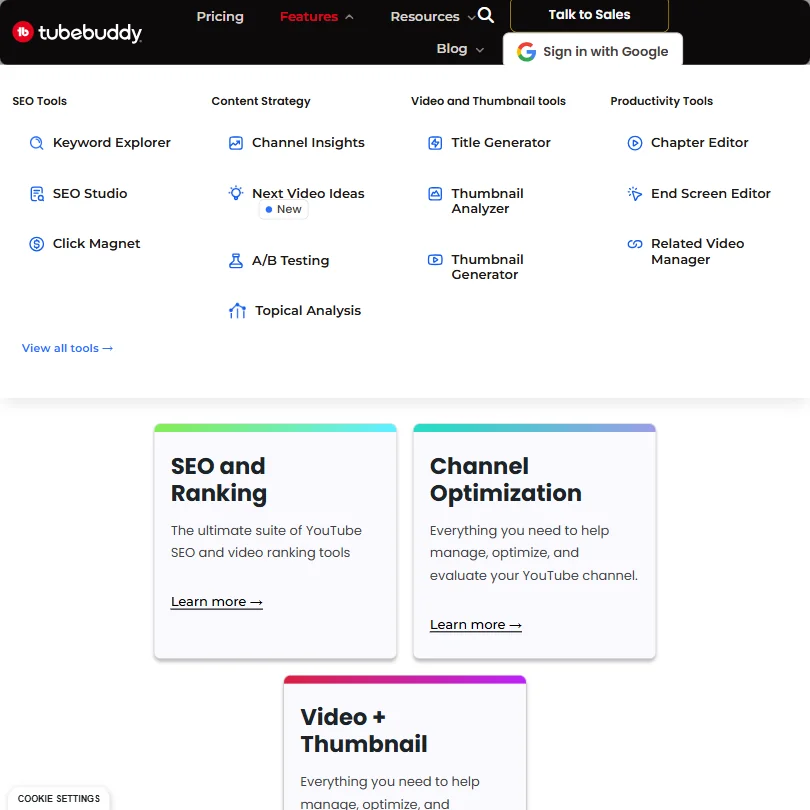Expand the Resources dropdown chevron
The width and height of the screenshot is (810, 810).
tap(471, 18)
